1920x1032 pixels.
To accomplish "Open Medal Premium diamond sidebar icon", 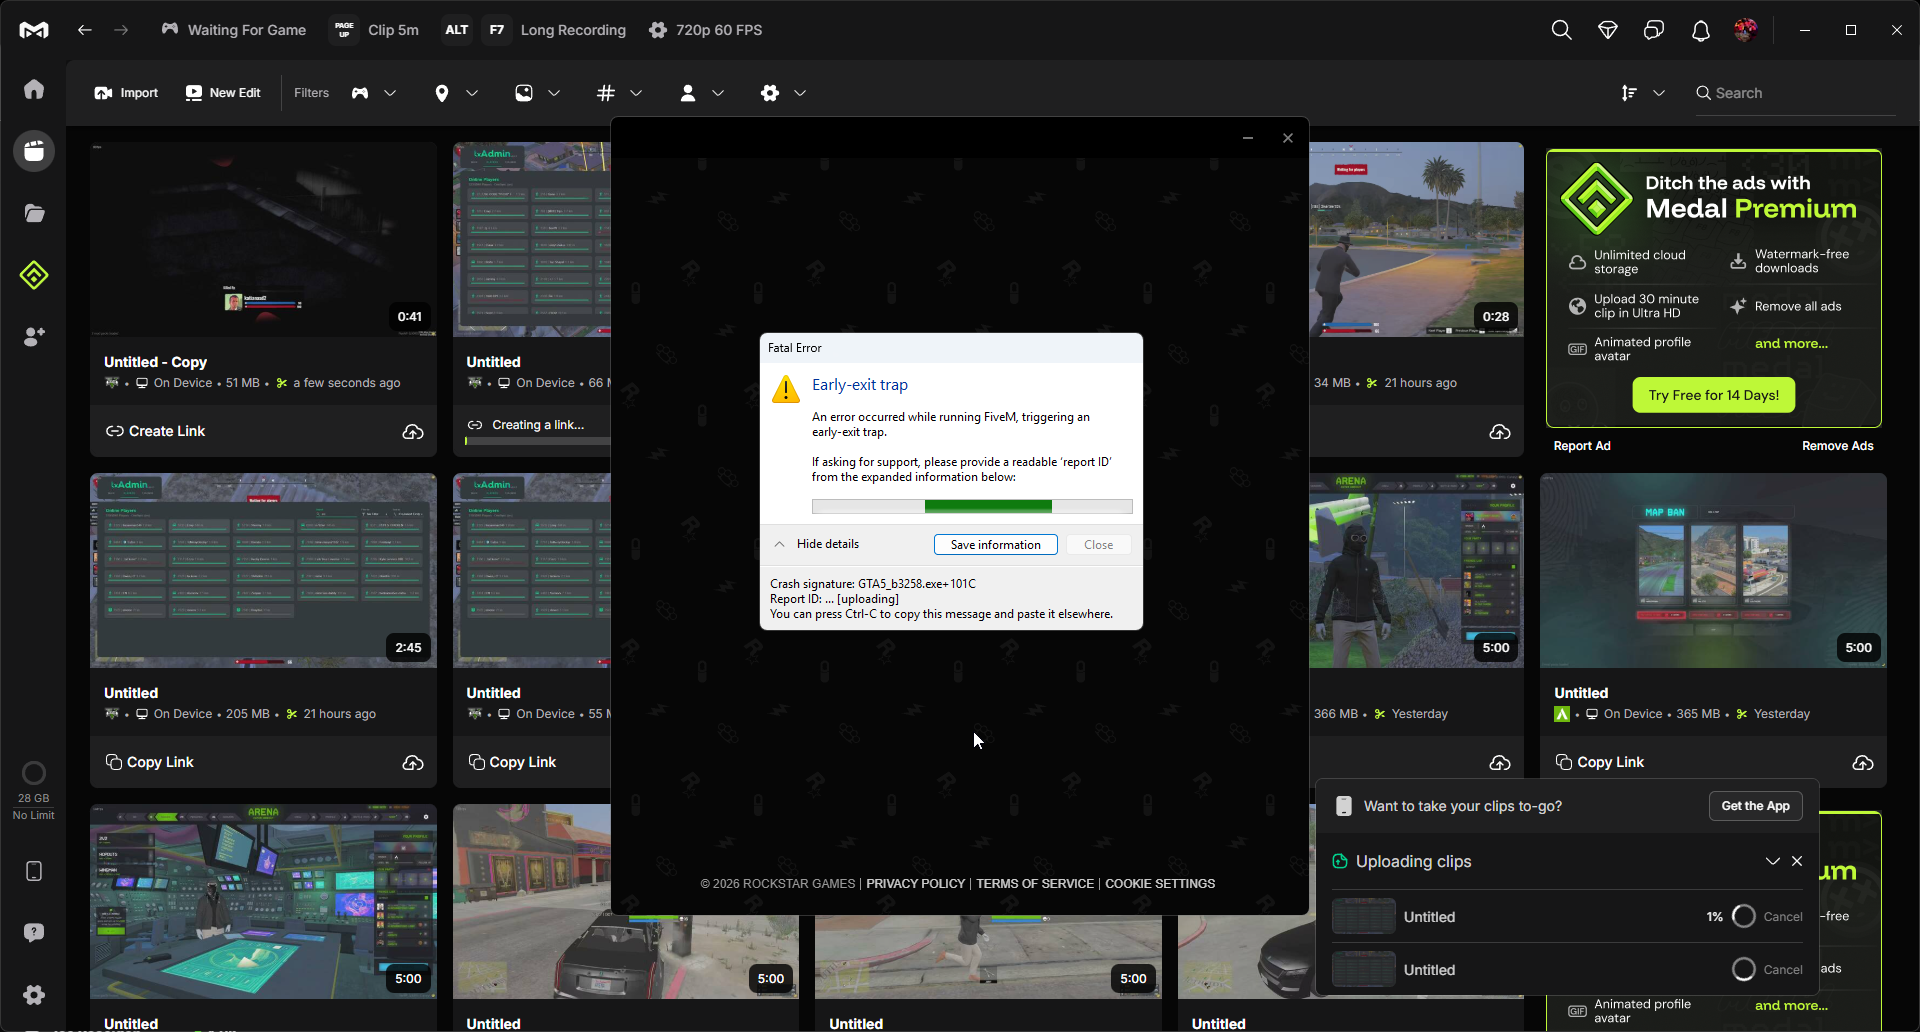I will pos(34,275).
